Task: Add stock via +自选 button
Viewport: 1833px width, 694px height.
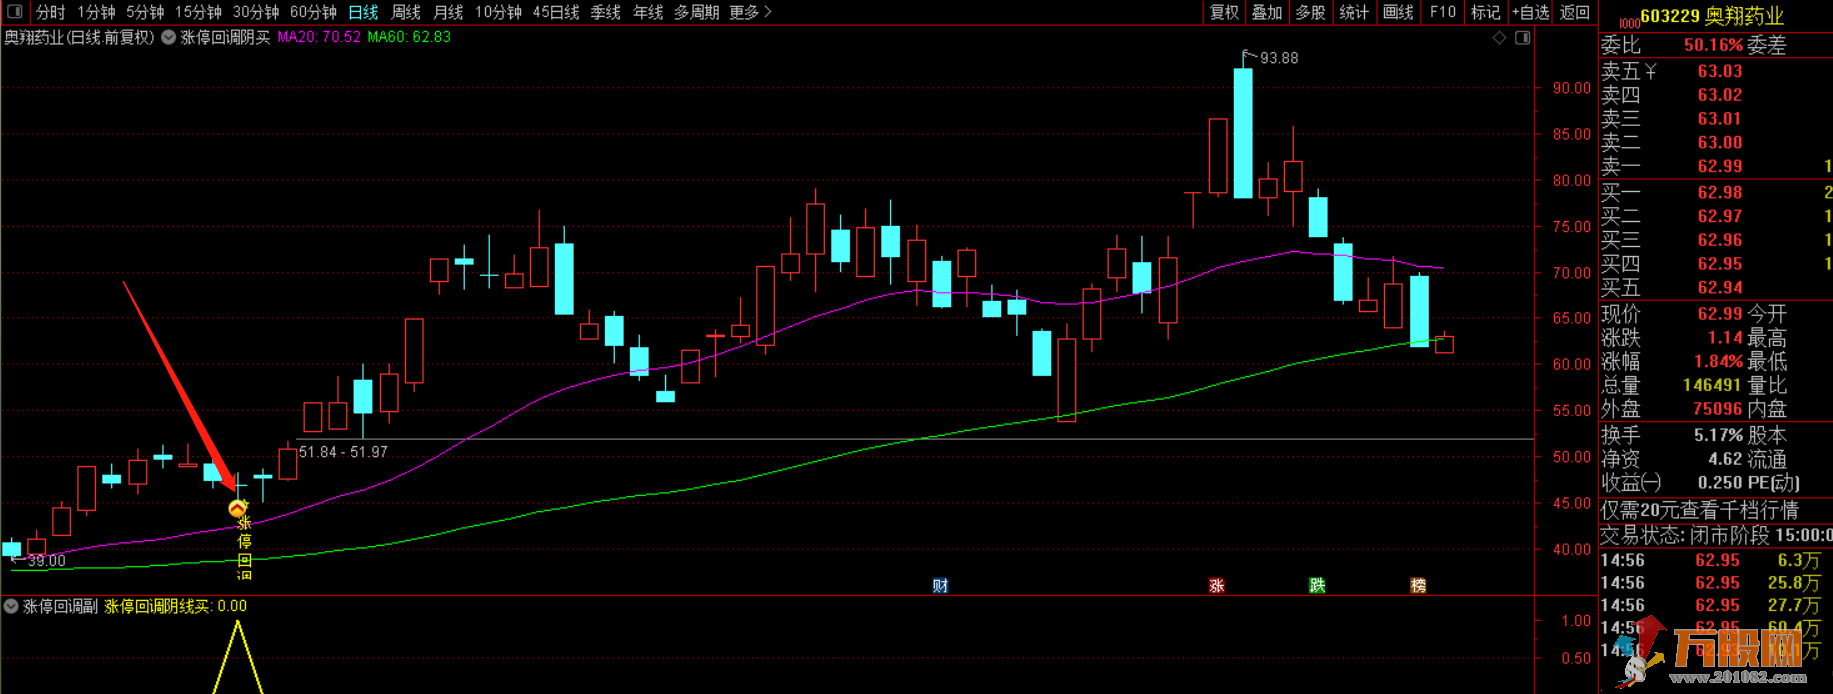Action: (x=1530, y=12)
